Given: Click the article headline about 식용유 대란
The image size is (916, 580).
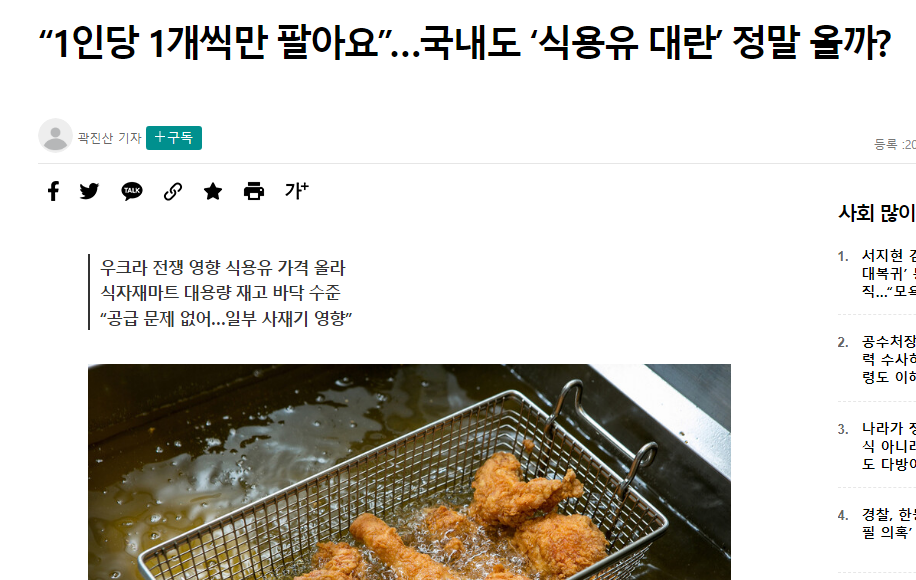Looking at the screenshot, I should (464, 42).
